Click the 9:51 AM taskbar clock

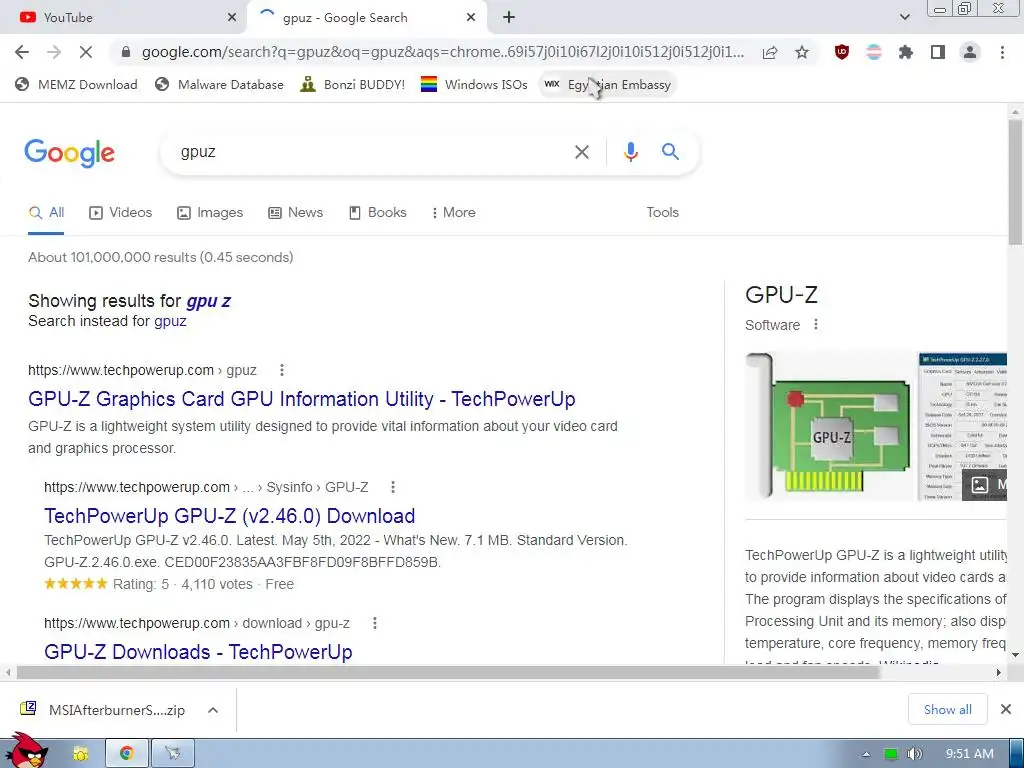tap(970, 754)
